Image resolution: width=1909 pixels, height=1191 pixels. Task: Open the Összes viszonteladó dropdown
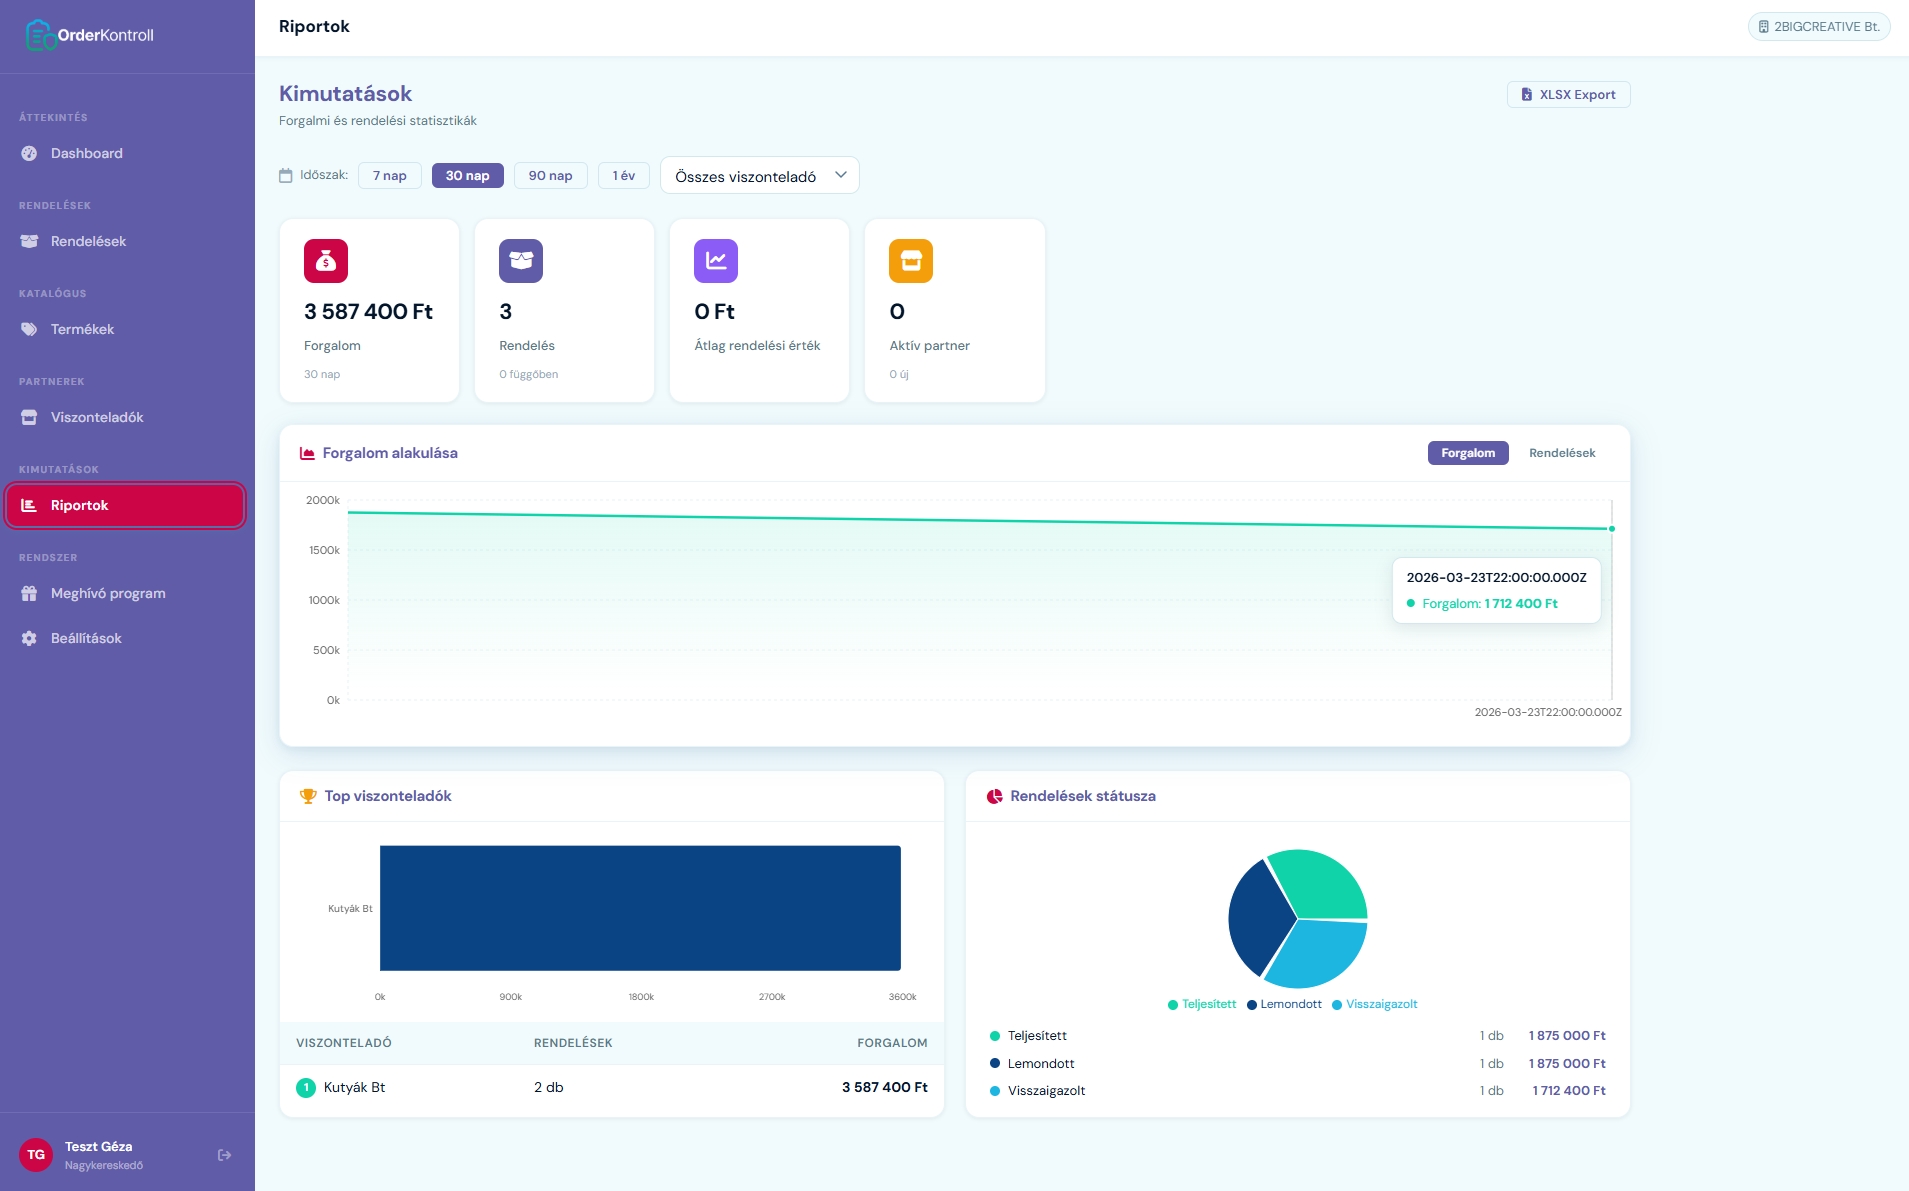[746, 176]
